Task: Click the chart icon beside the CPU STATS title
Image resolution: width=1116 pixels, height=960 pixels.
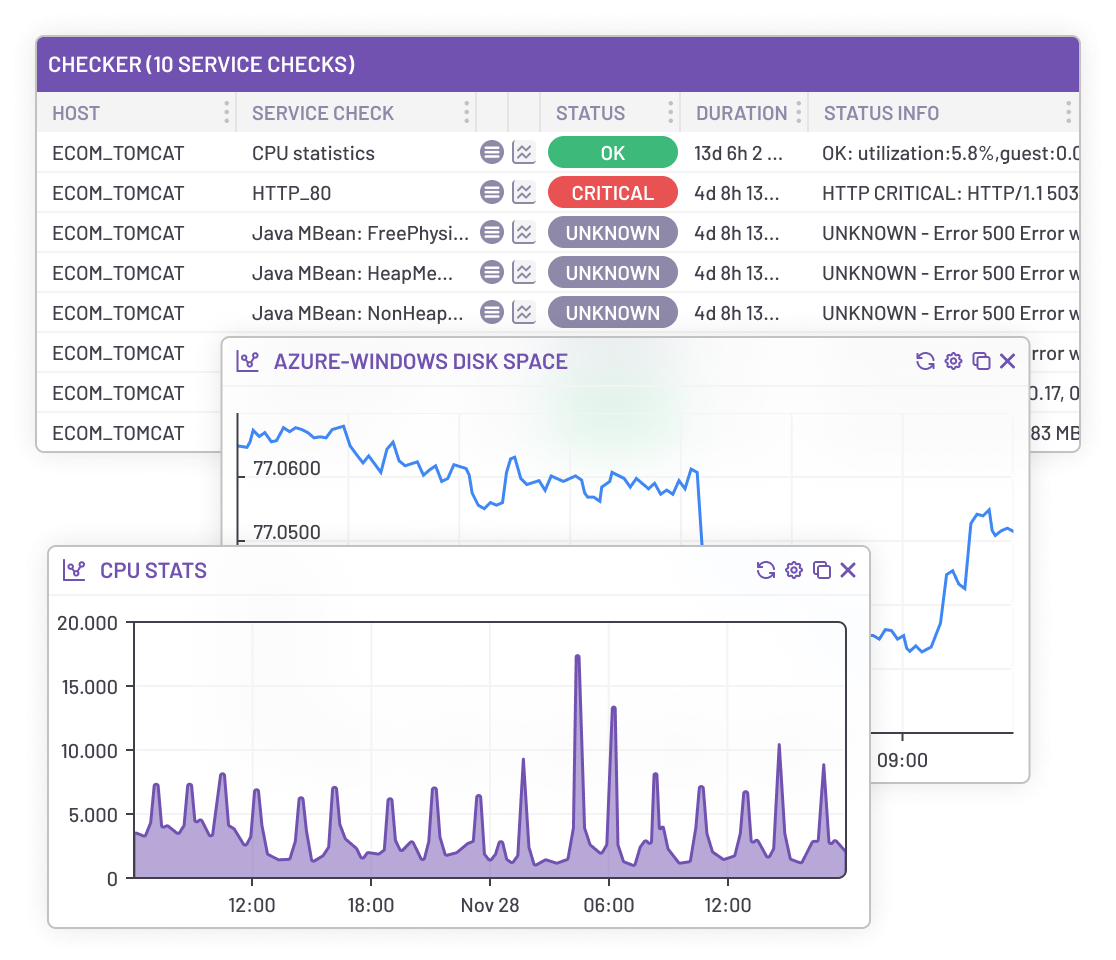Action: pyautogui.click(x=73, y=570)
